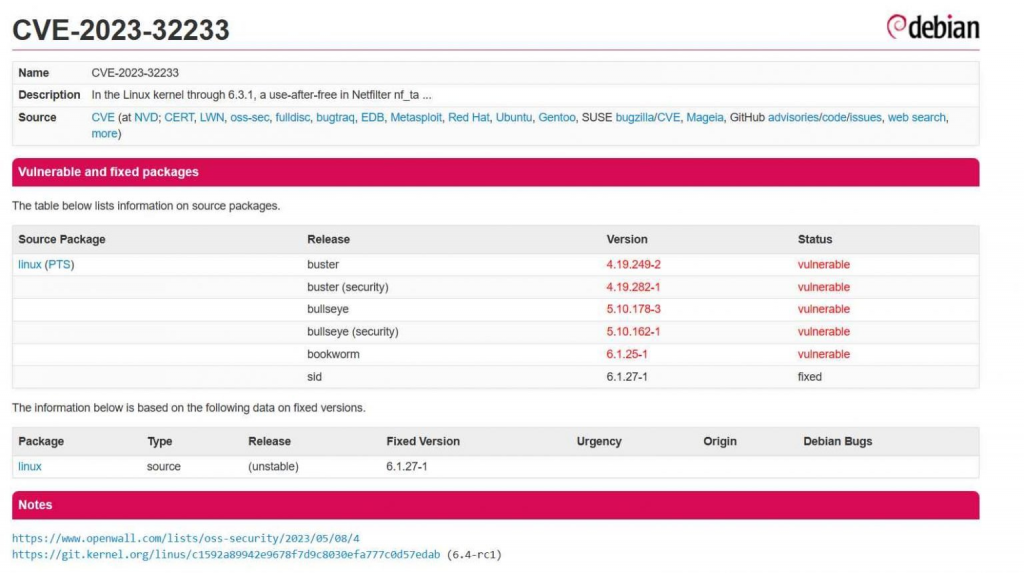This screenshot has width=1024, height=573.
Task: Visit the oss-sec link
Action: pos(249,117)
